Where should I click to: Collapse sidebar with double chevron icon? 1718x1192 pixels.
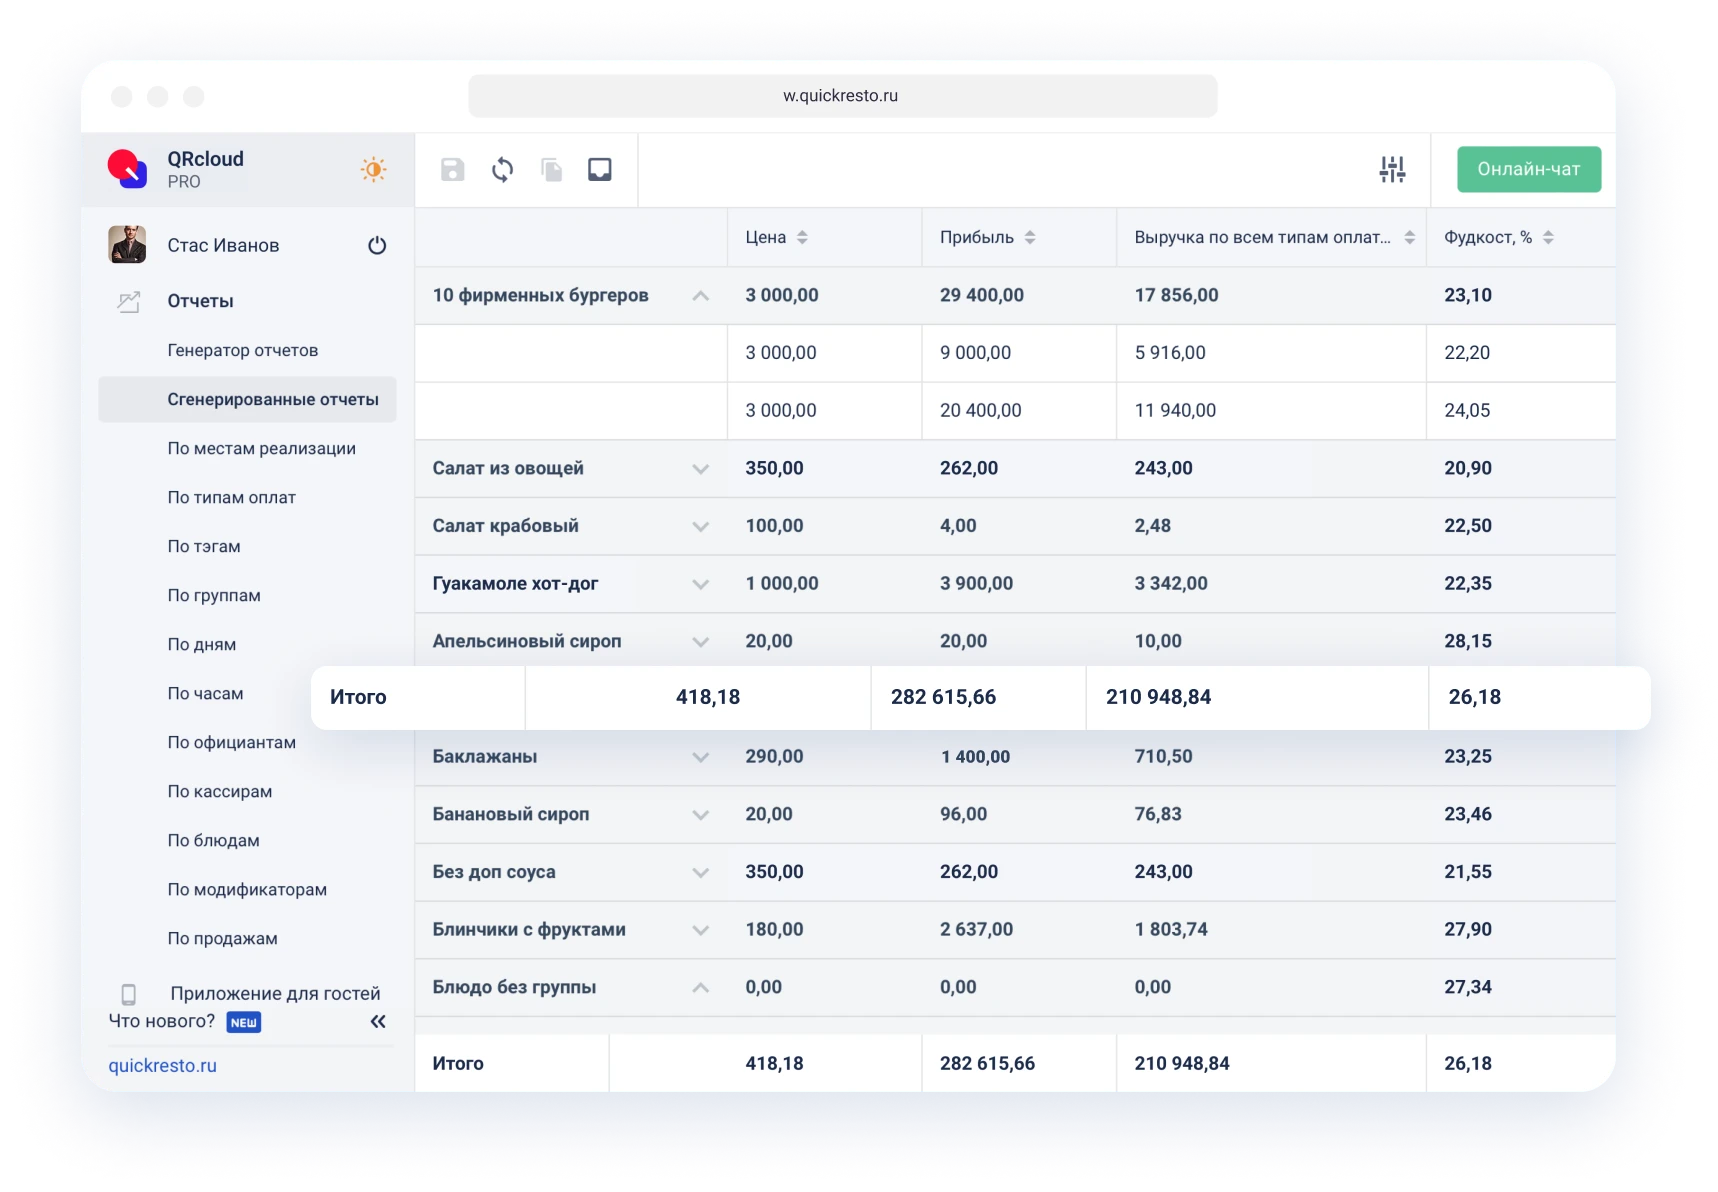pos(378,1021)
